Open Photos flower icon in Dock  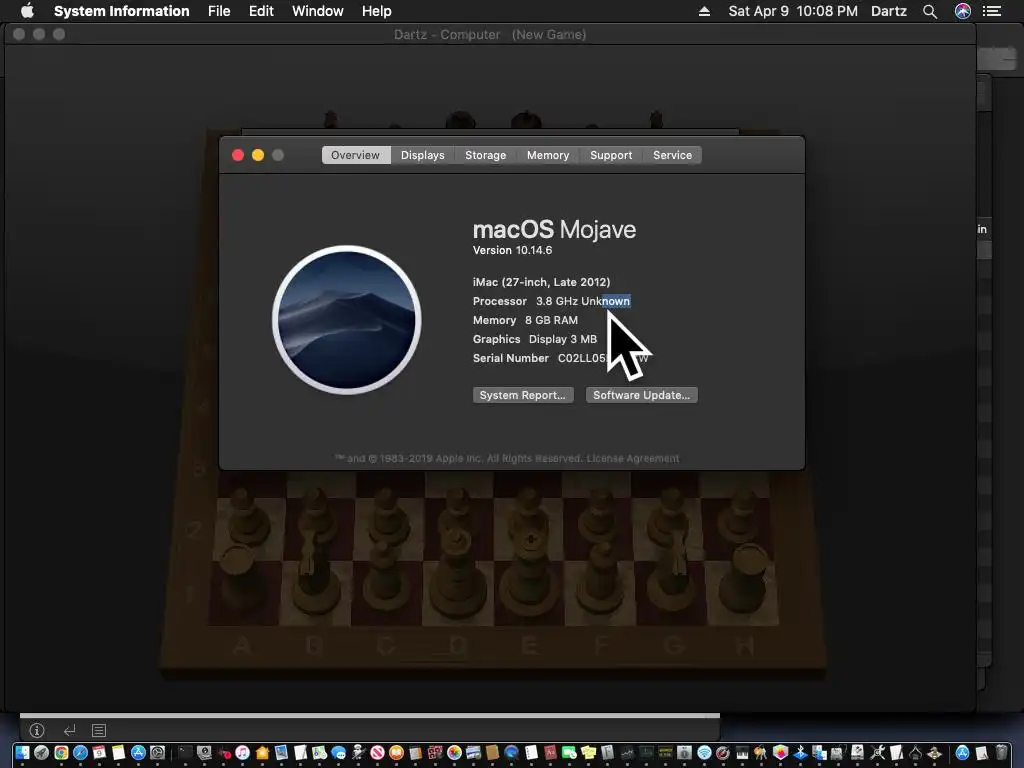coord(454,752)
